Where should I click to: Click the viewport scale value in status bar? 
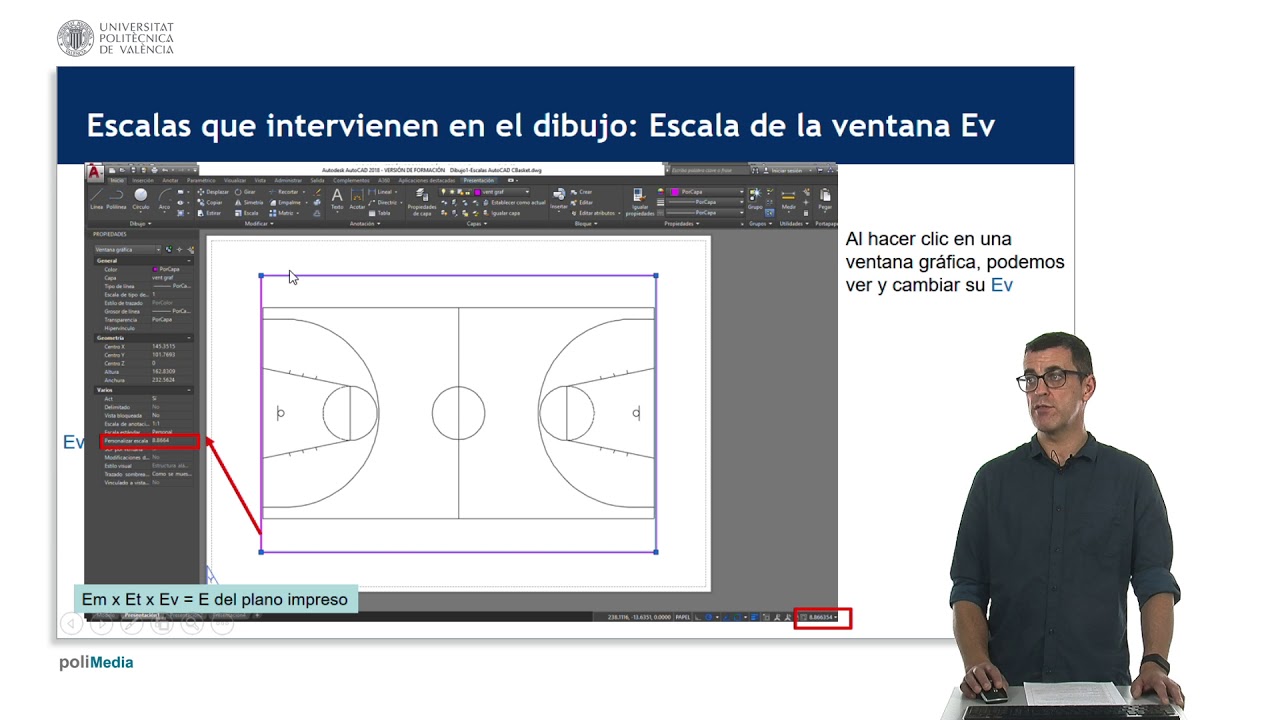pyautogui.click(x=821, y=617)
